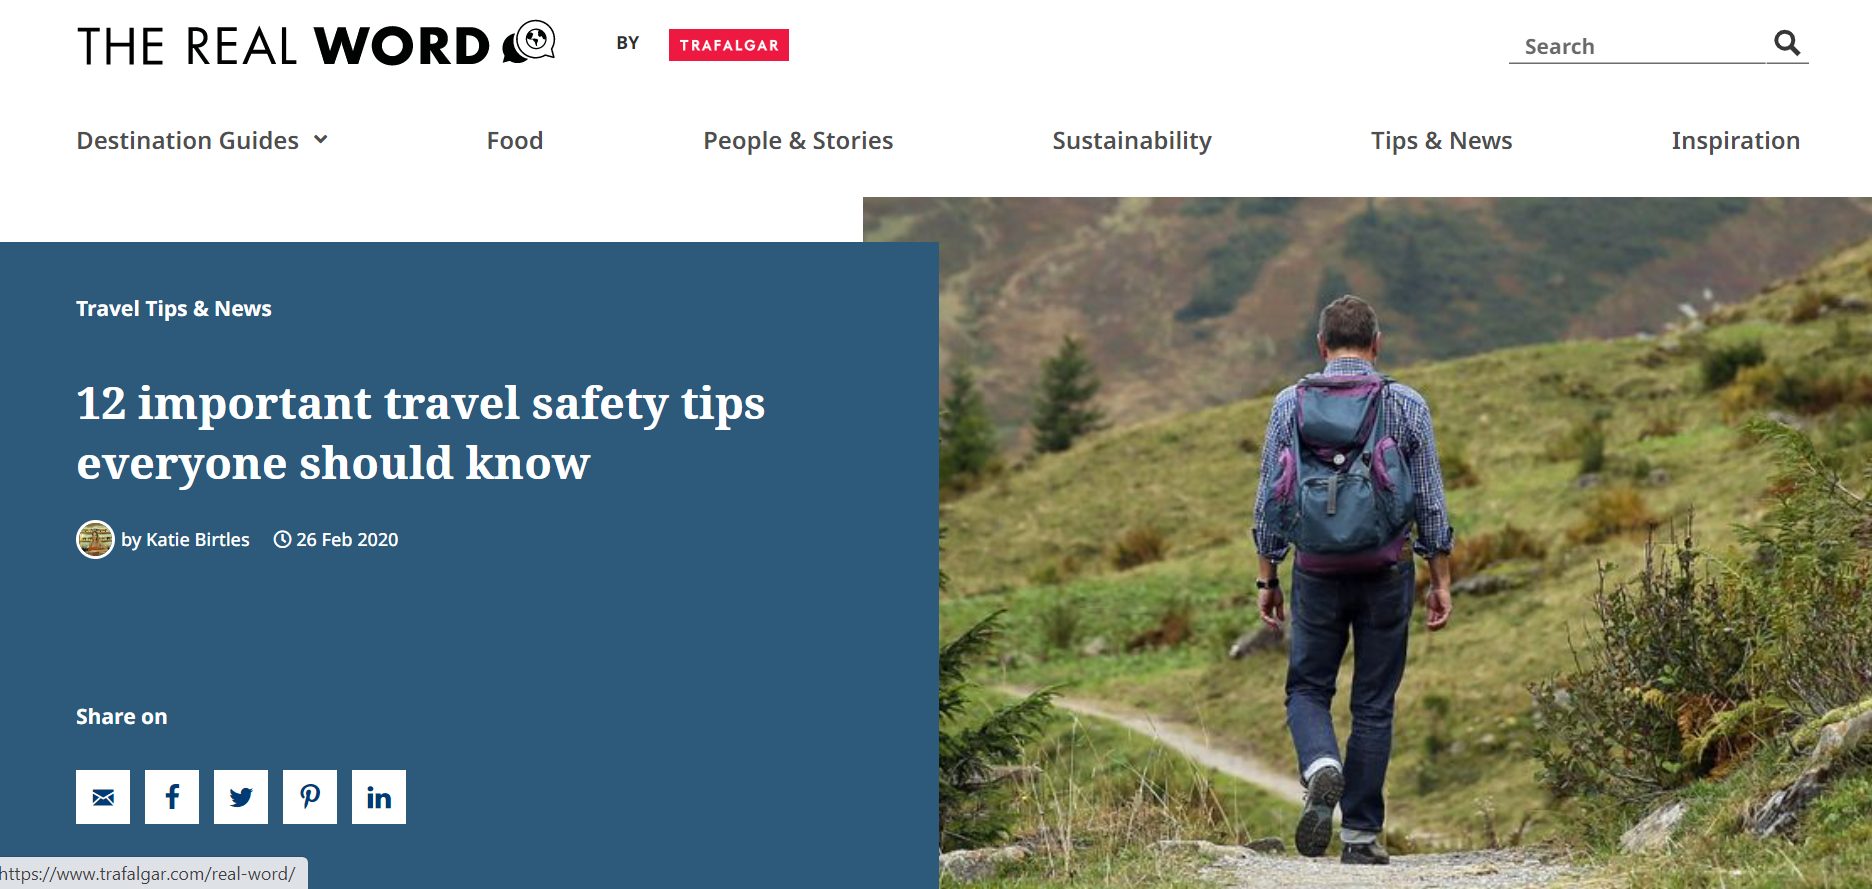Go to the Food section

point(515,140)
